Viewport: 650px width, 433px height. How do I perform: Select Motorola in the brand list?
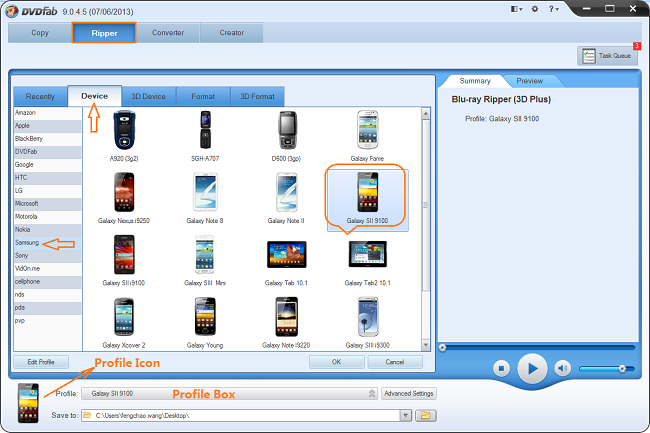[48, 216]
